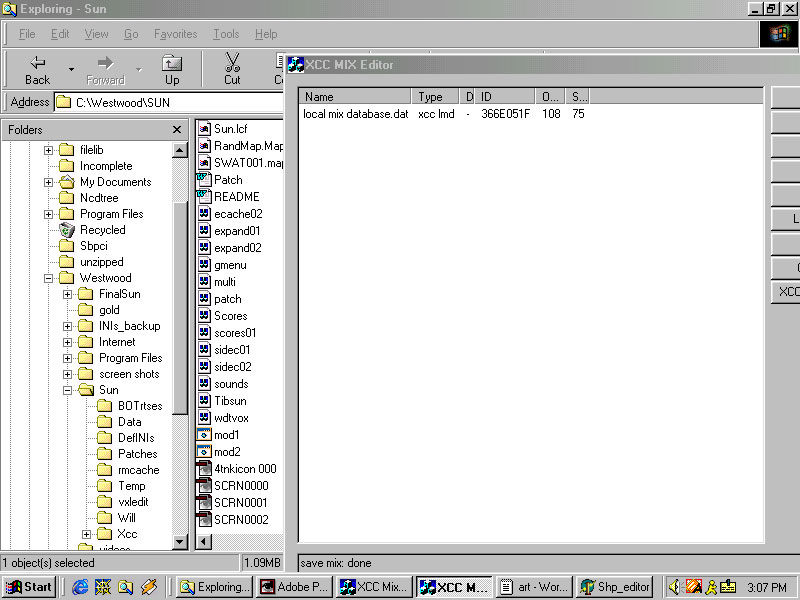The width and height of the screenshot is (800, 600).
Task: Open the View menu
Action: (x=96, y=34)
